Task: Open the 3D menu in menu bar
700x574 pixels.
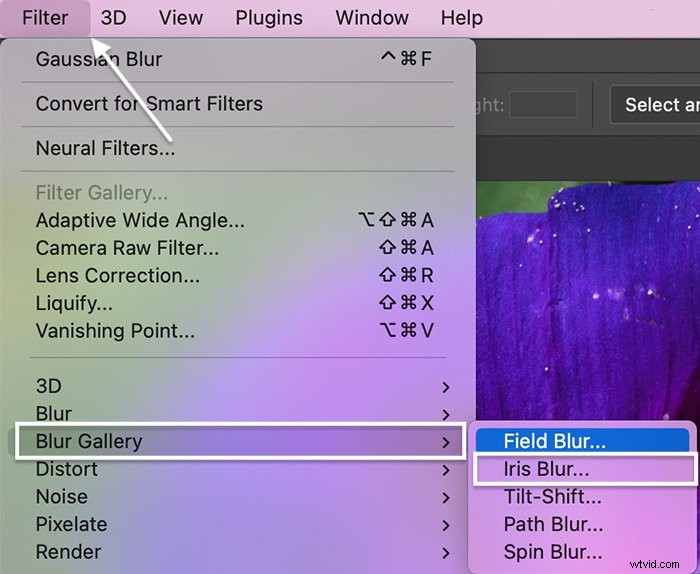Action: click(113, 18)
